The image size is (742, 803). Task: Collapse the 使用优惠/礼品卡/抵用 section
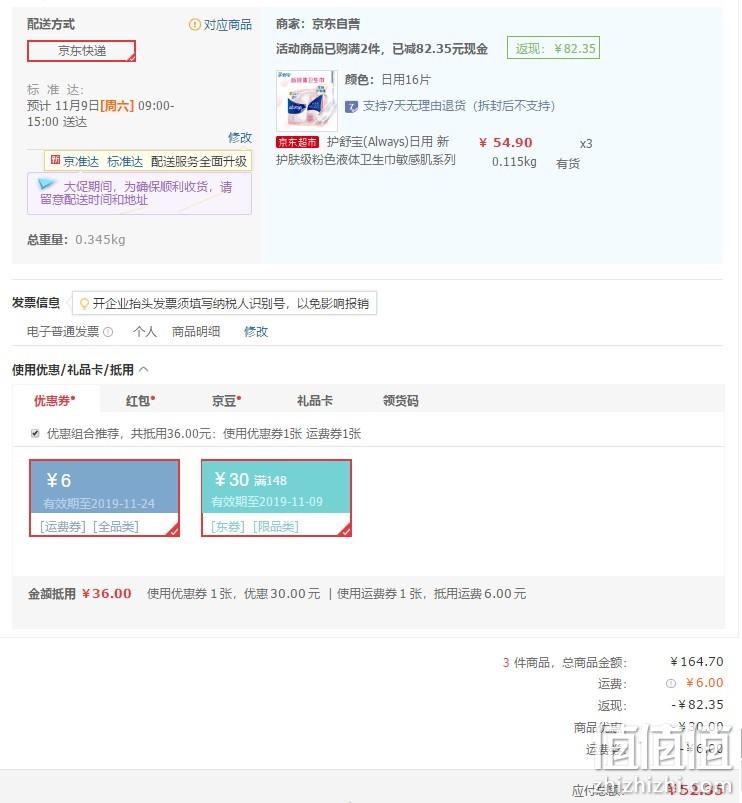pyautogui.click(x=144, y=369)
